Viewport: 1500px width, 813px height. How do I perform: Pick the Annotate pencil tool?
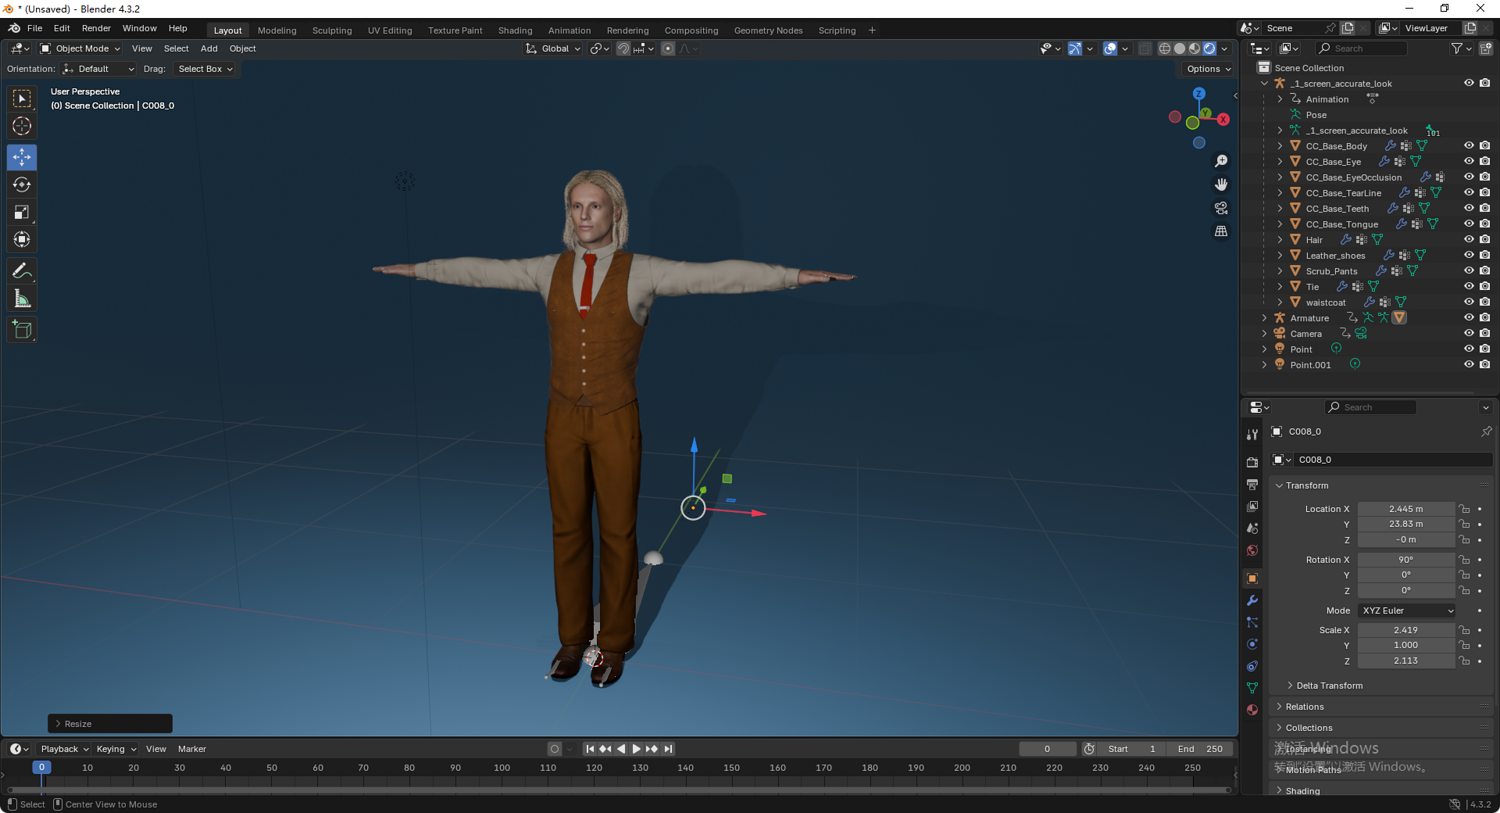point(22,271)
